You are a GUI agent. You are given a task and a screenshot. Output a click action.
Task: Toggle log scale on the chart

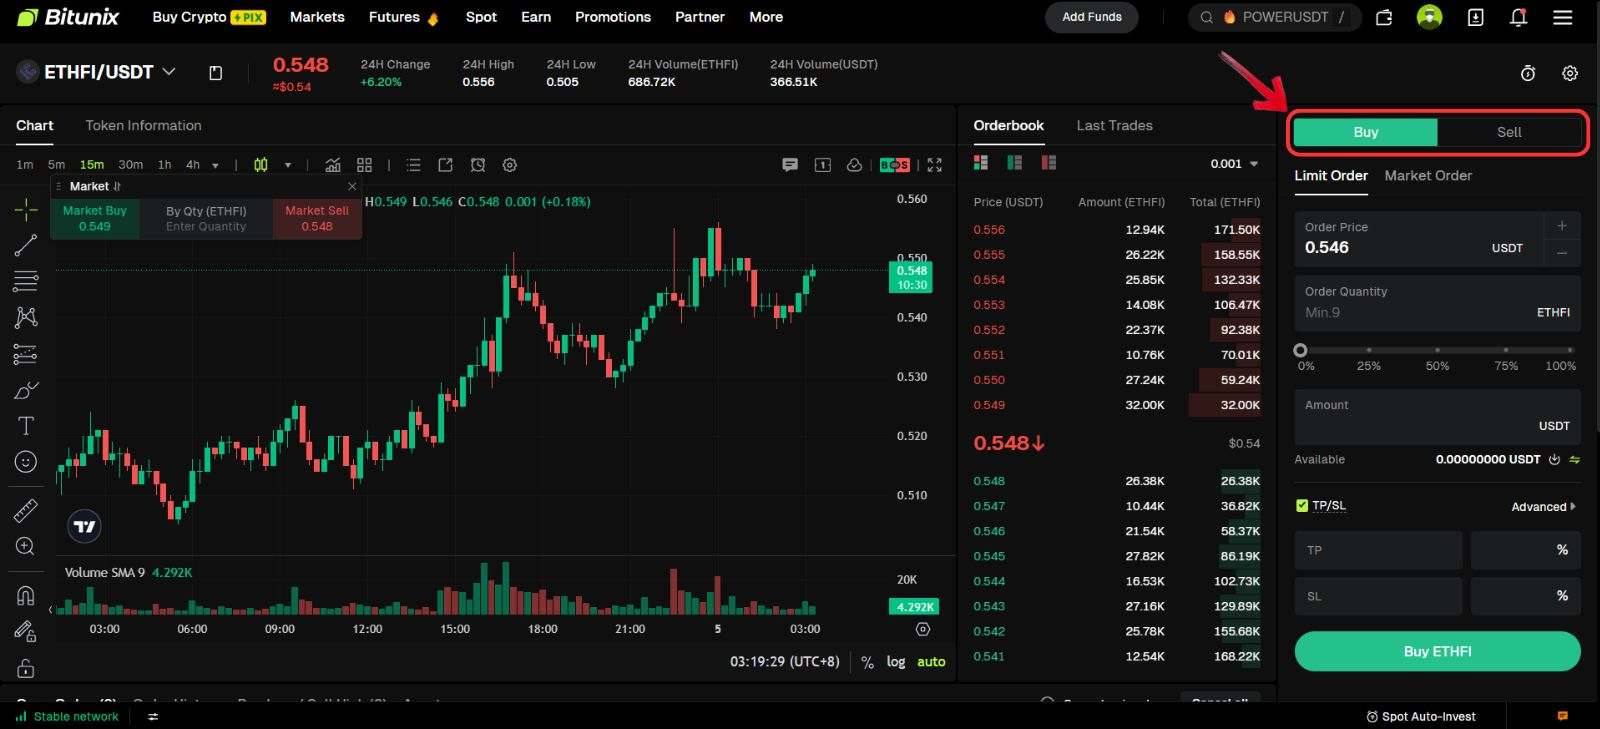(896, 662)
